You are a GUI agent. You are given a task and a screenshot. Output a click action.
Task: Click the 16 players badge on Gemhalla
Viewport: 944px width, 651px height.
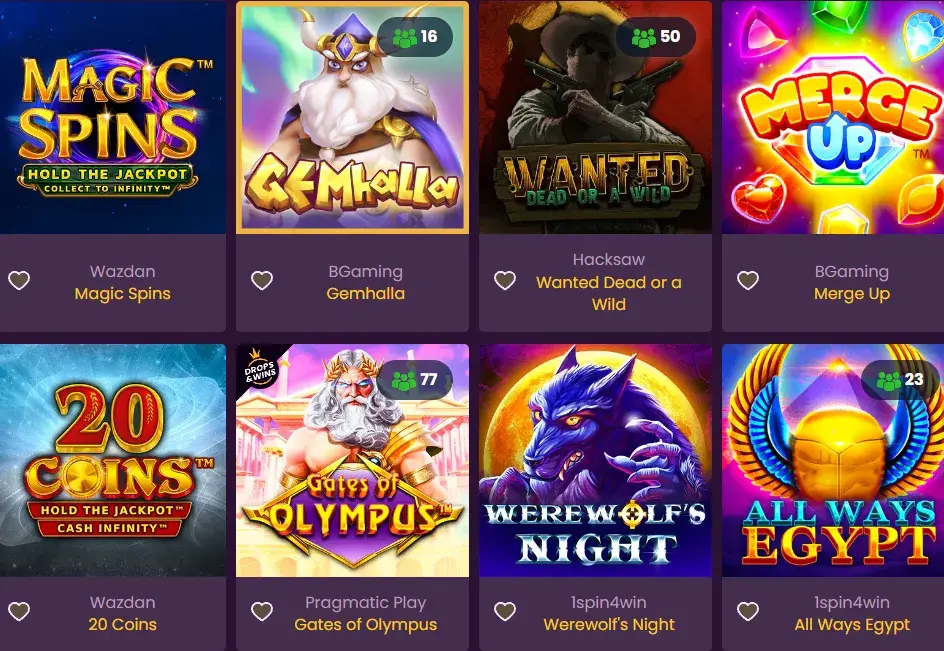coord(415,37)
